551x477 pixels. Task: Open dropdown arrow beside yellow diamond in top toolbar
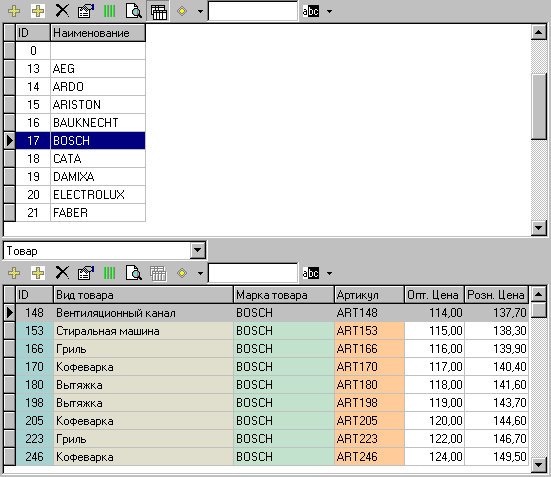tap(200, 11)
